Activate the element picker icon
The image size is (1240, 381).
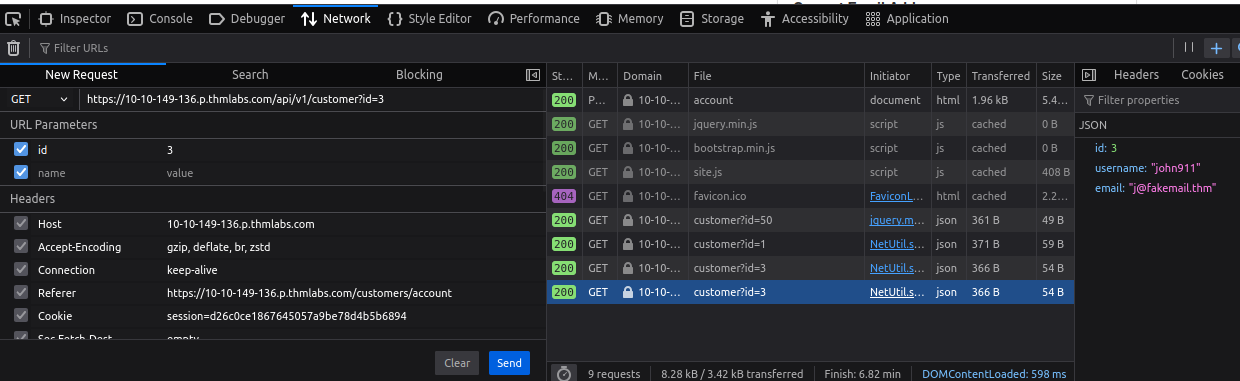13,18
